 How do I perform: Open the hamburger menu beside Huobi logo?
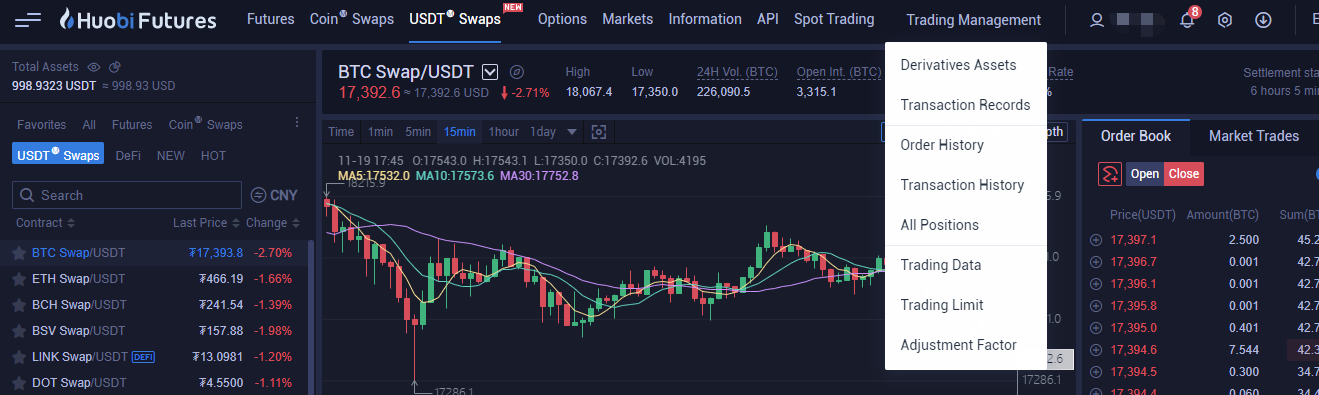[x=28, y=19]
